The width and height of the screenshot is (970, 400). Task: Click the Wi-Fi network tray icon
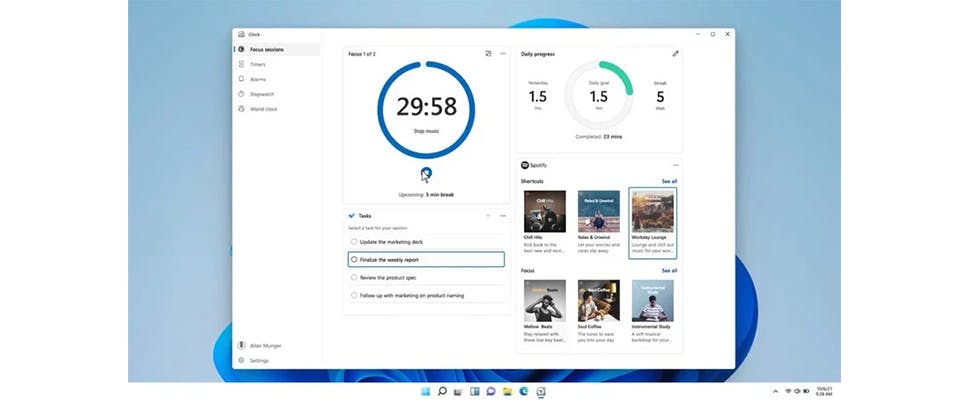tap(788, 391)
